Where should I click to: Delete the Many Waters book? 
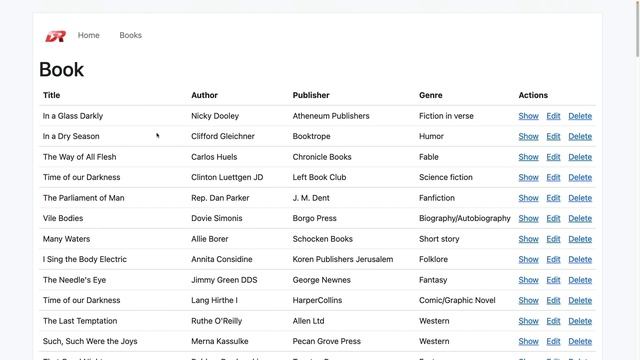pos(580,239)
